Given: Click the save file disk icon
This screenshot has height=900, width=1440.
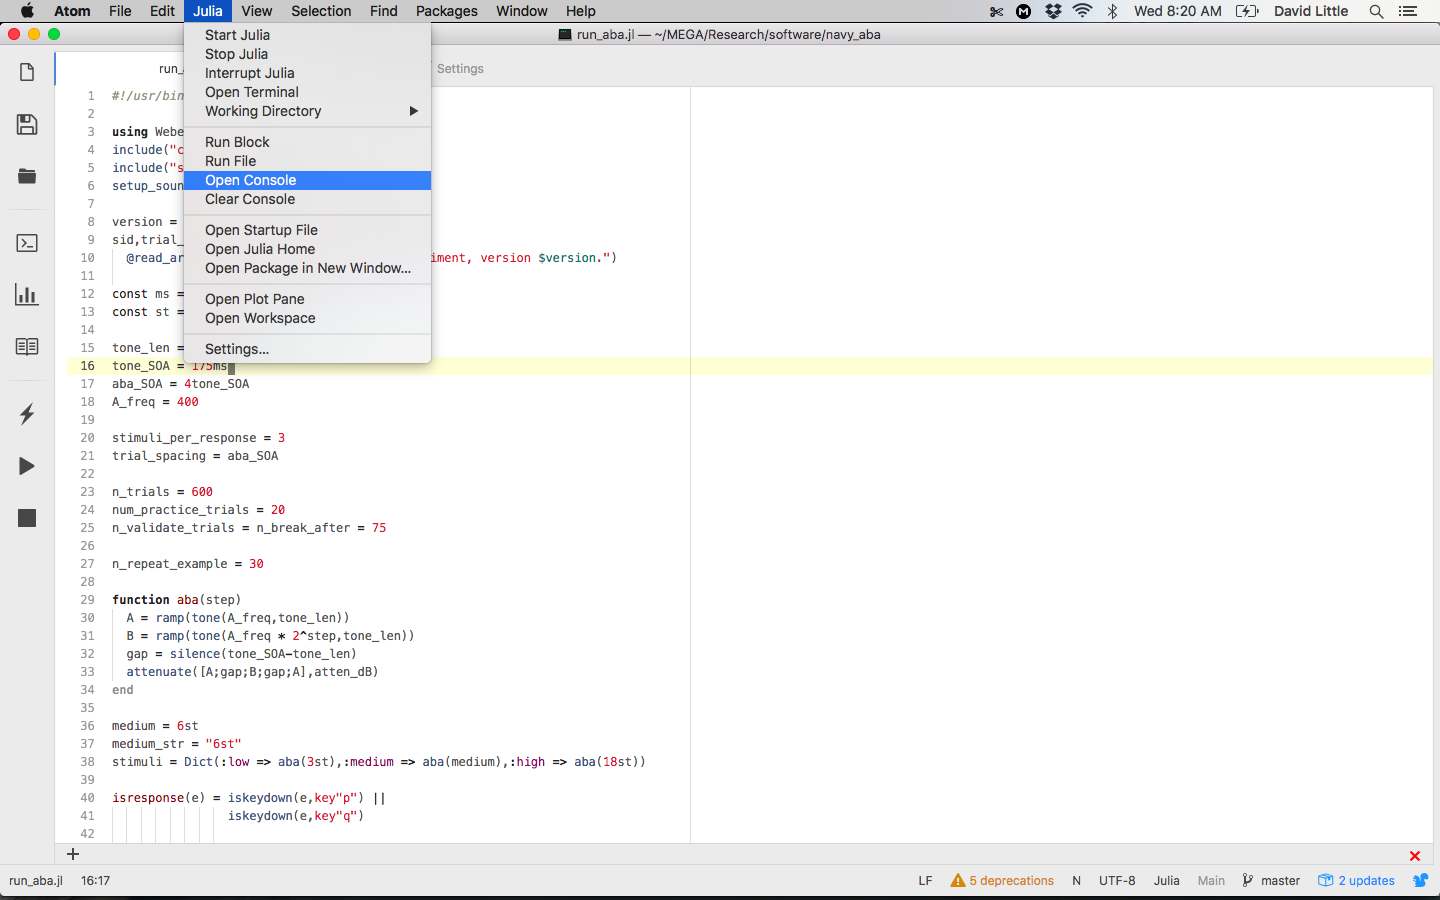Looking at the screenshot, I should pyautogui.click(x=27, y=124).
